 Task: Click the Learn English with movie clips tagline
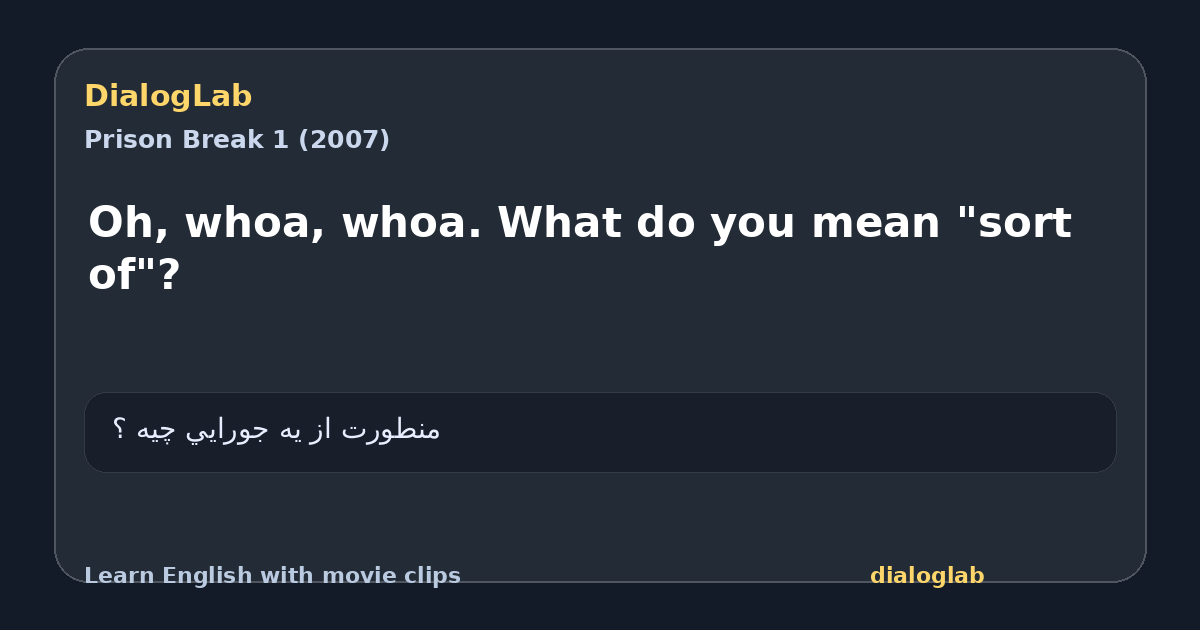pos(272,576)
